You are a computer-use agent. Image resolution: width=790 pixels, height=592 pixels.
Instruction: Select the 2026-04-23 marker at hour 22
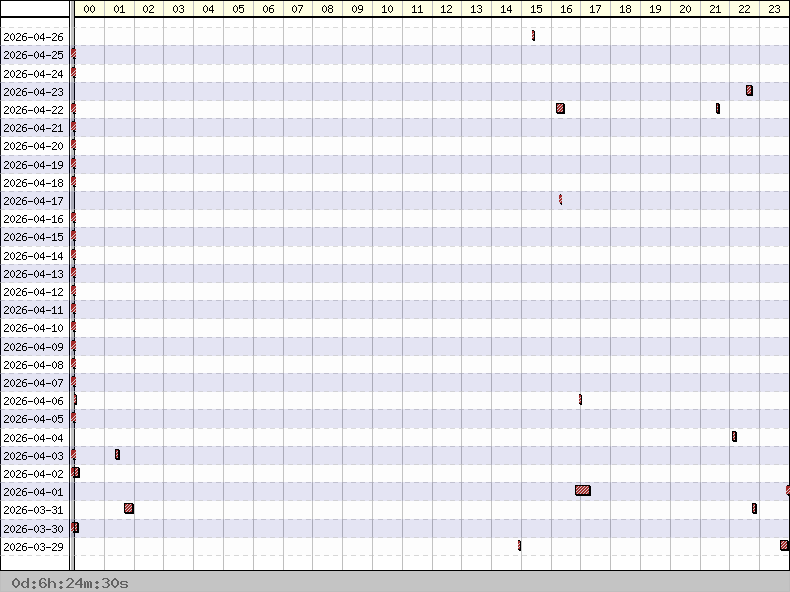click(x=749, y=90)
